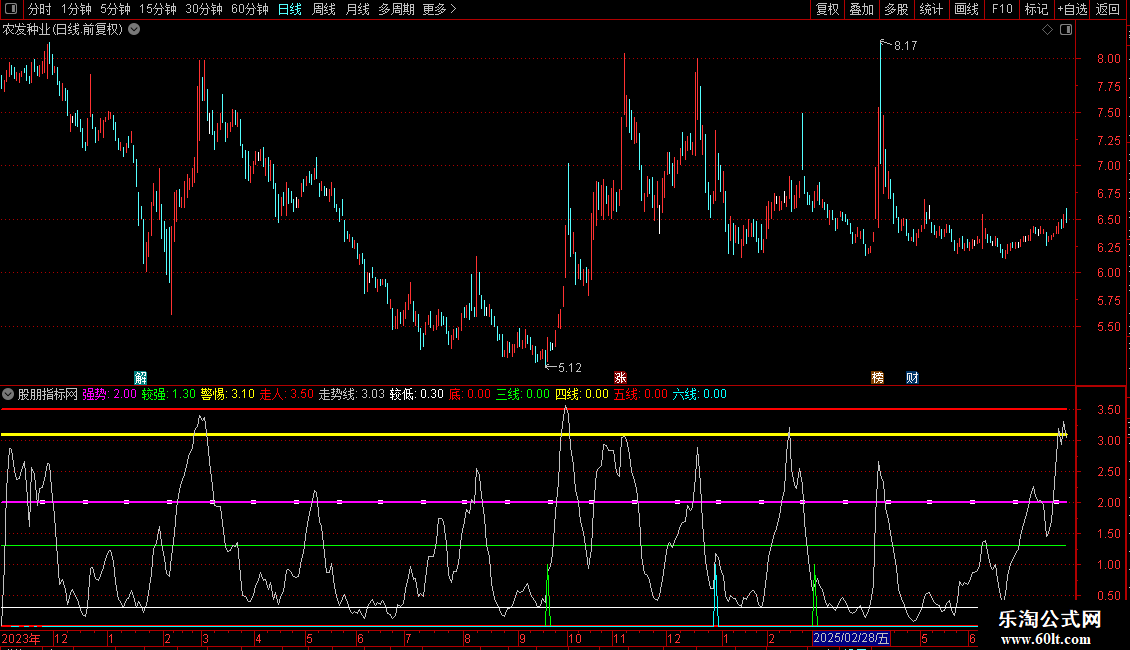Screen dimensions: 1130x650
Task: Click the 2025/02/28 date marker on timeline
Action: [x=851, y=638]
